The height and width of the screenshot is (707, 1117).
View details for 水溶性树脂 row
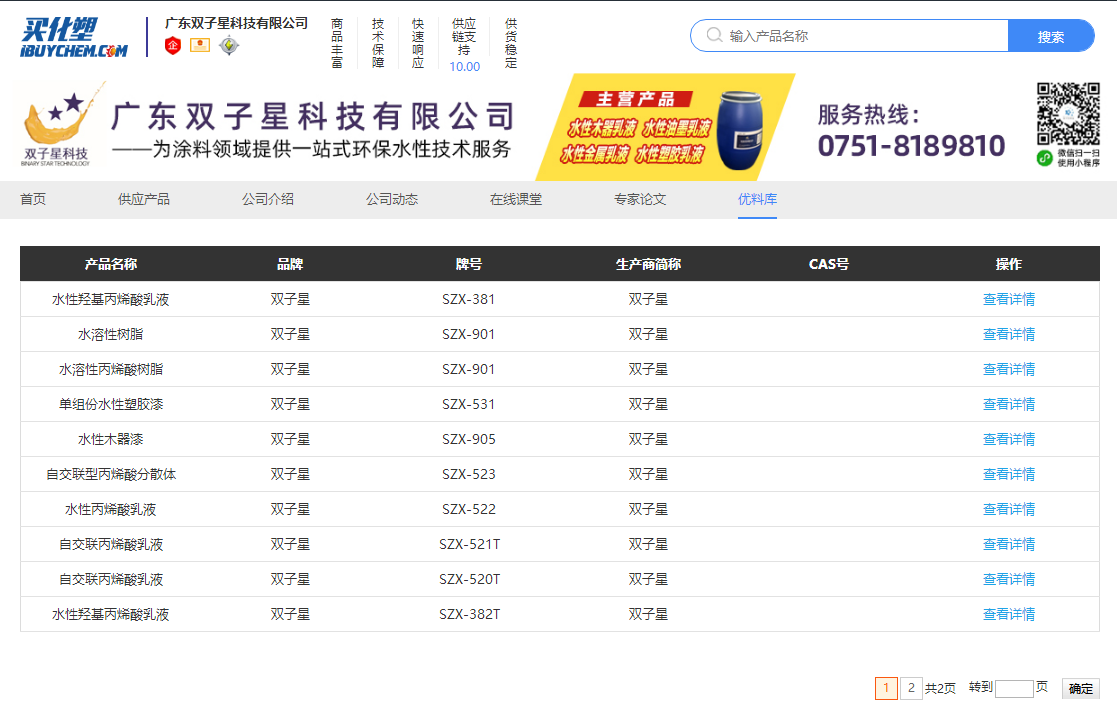pyautogui.click(x=1009, y=334)
